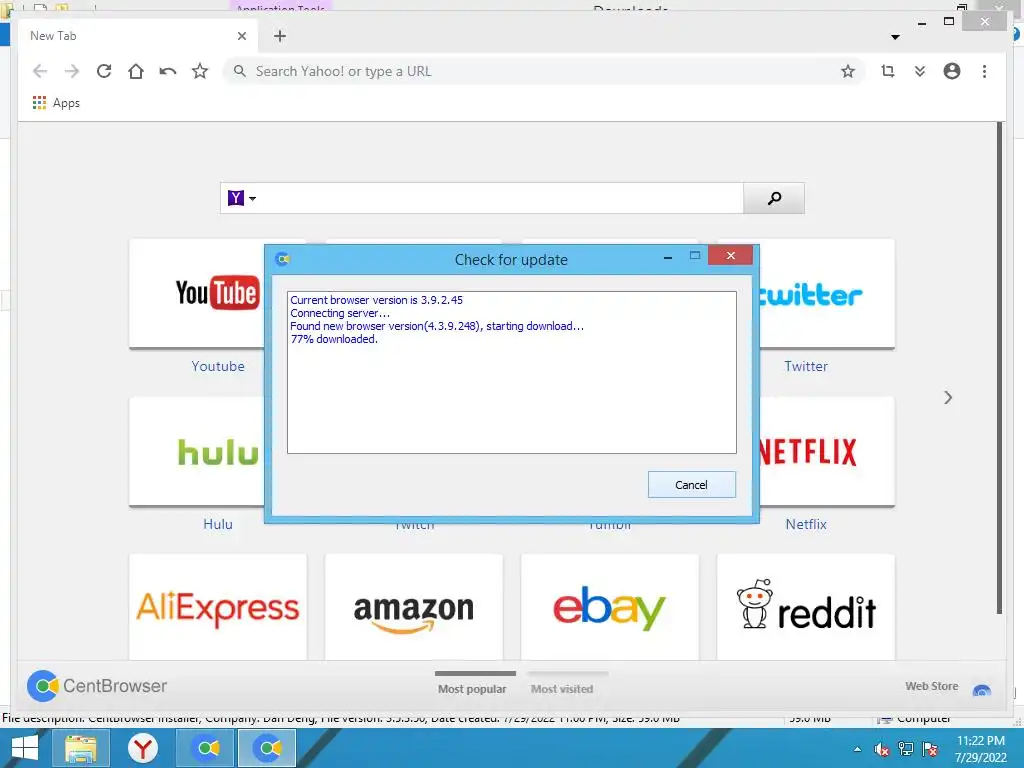This screenshot has height=768, width=1024.
Task: Click the magnifier search button
Action: coord(774,198)
